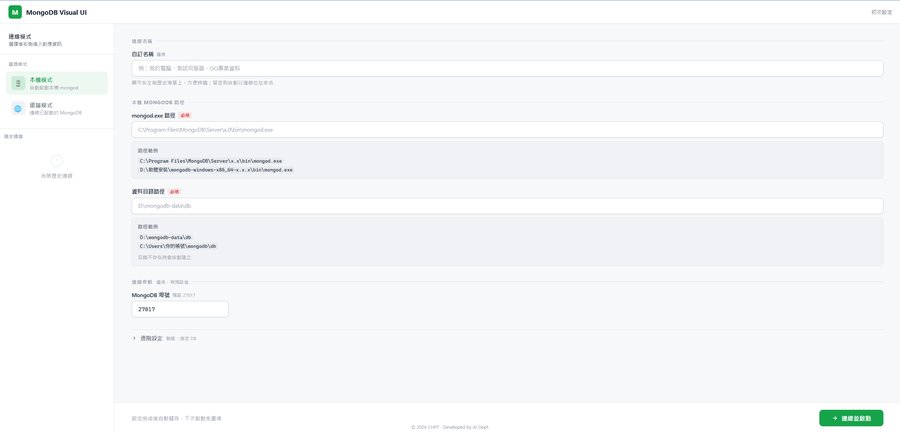Click the remote mode globe icon
Image resolution: width=900 pixels, height=433 pixels.
(18, 109)
